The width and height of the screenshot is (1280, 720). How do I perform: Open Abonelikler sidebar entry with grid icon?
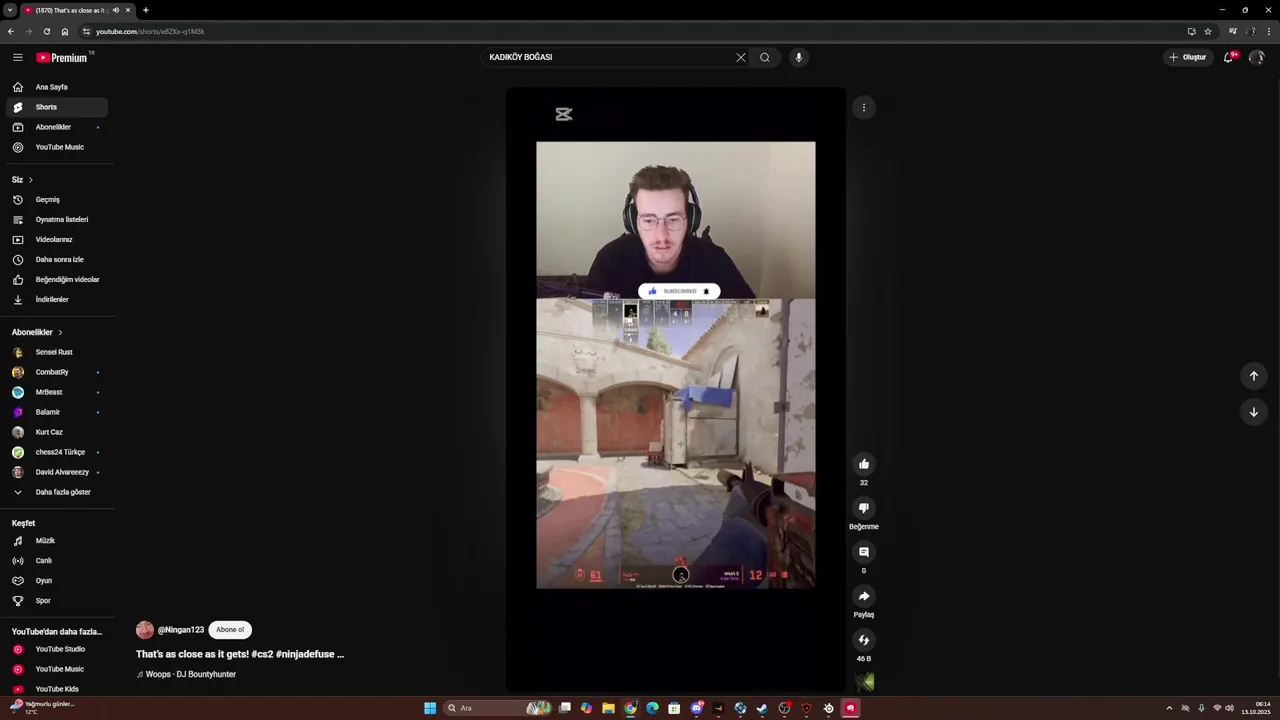click(x=57, y=127)
